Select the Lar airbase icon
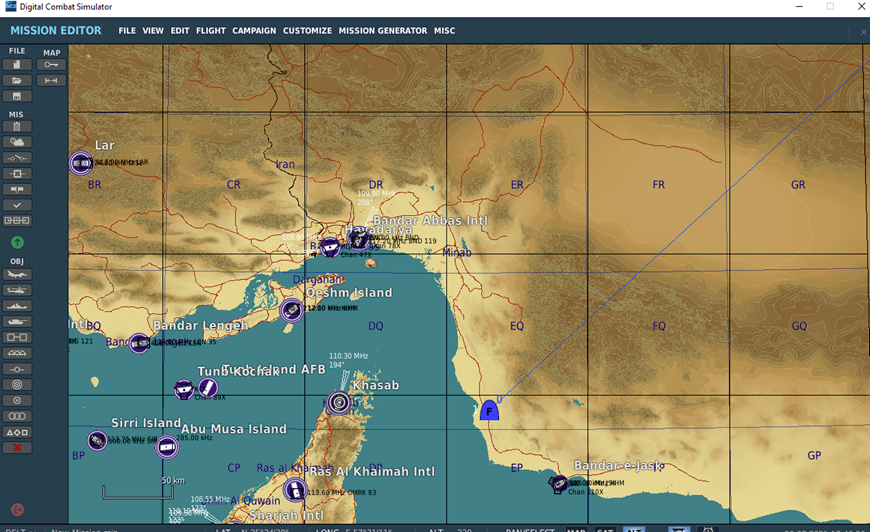Viewport: 870px width, 532px height. click(x=81, y=163)
